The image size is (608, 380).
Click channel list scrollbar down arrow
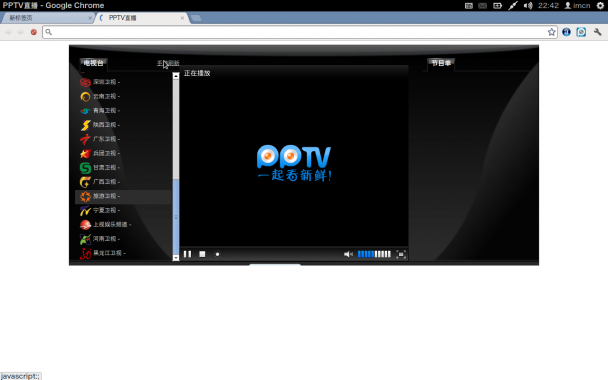[x=176, y=257]
